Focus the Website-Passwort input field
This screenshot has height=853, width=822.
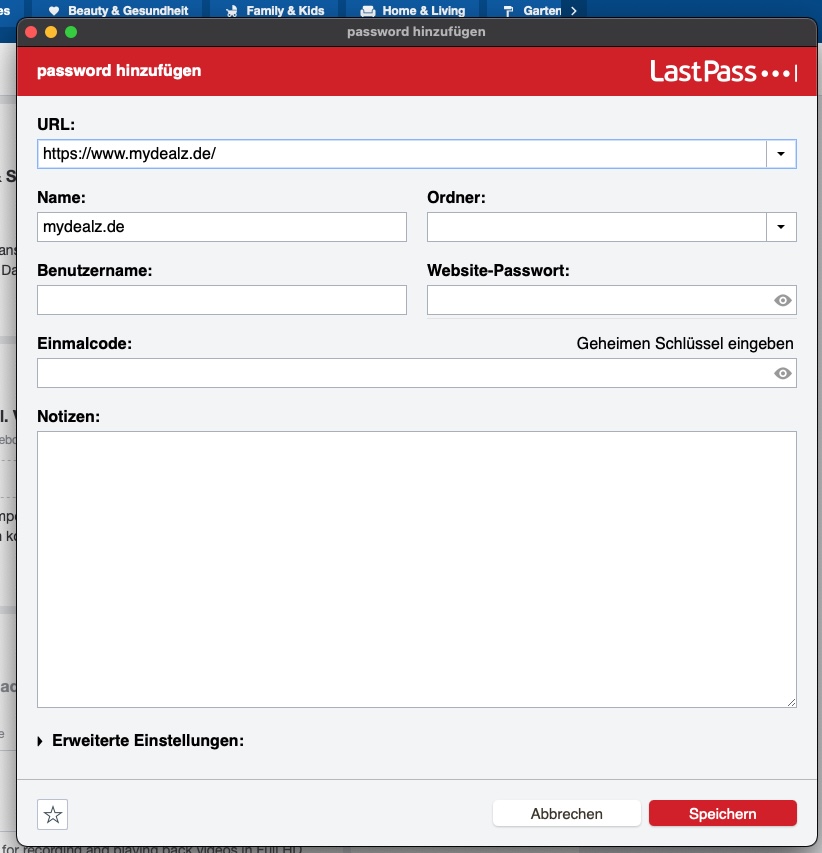pos(598,300)
